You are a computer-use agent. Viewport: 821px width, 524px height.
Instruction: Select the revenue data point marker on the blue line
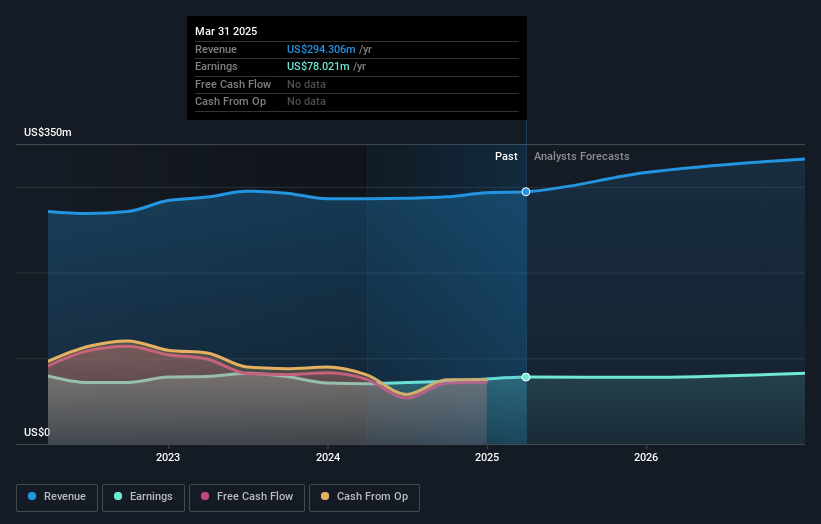526,192
